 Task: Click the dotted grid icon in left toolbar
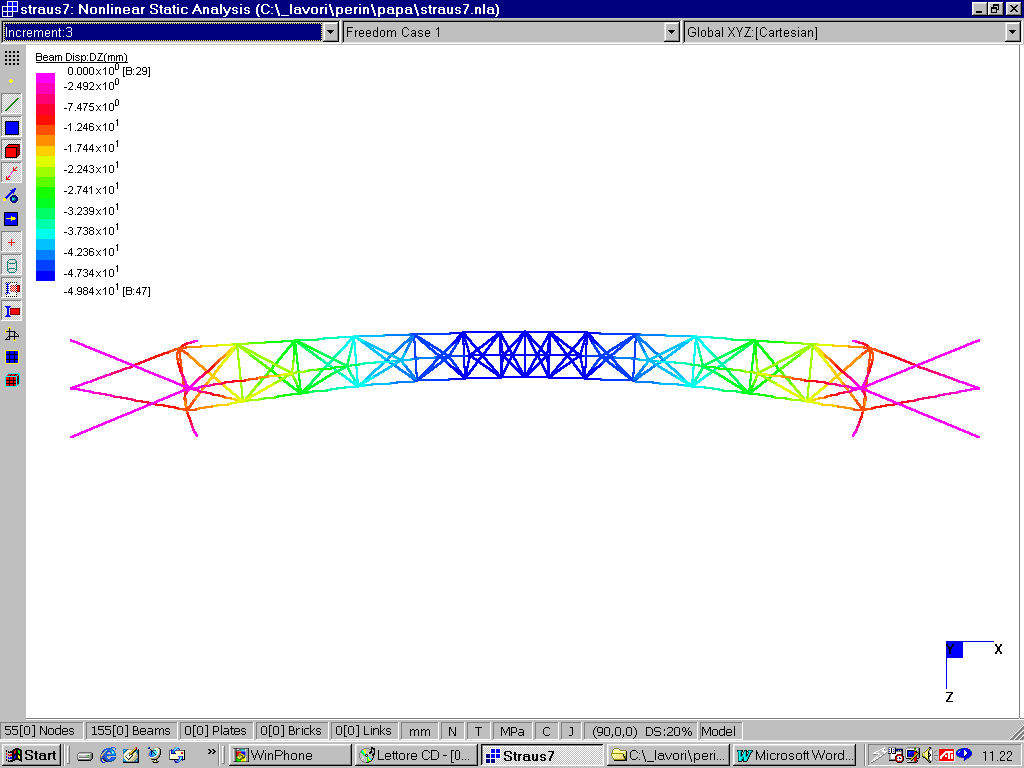click(12, 58)
